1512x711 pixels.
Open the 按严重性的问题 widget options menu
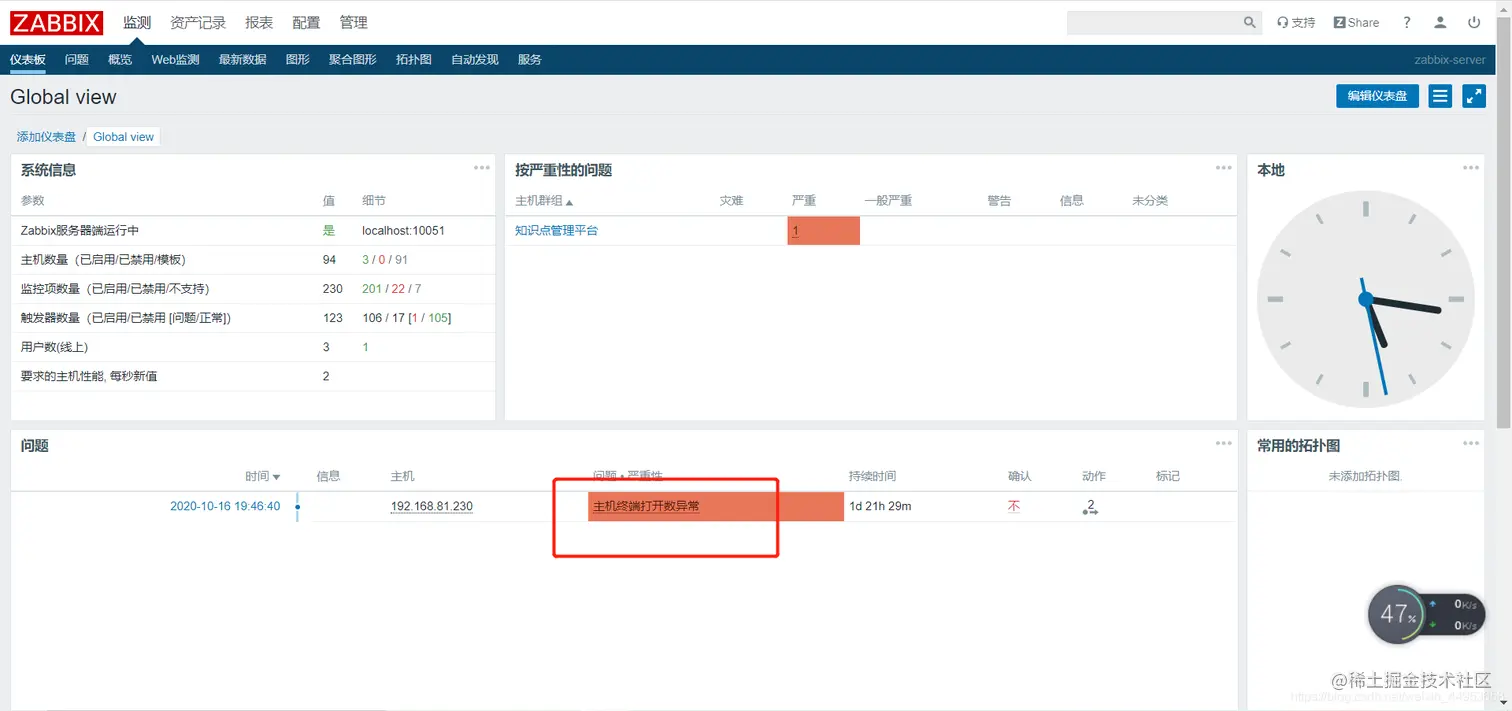click(1224, 168)
